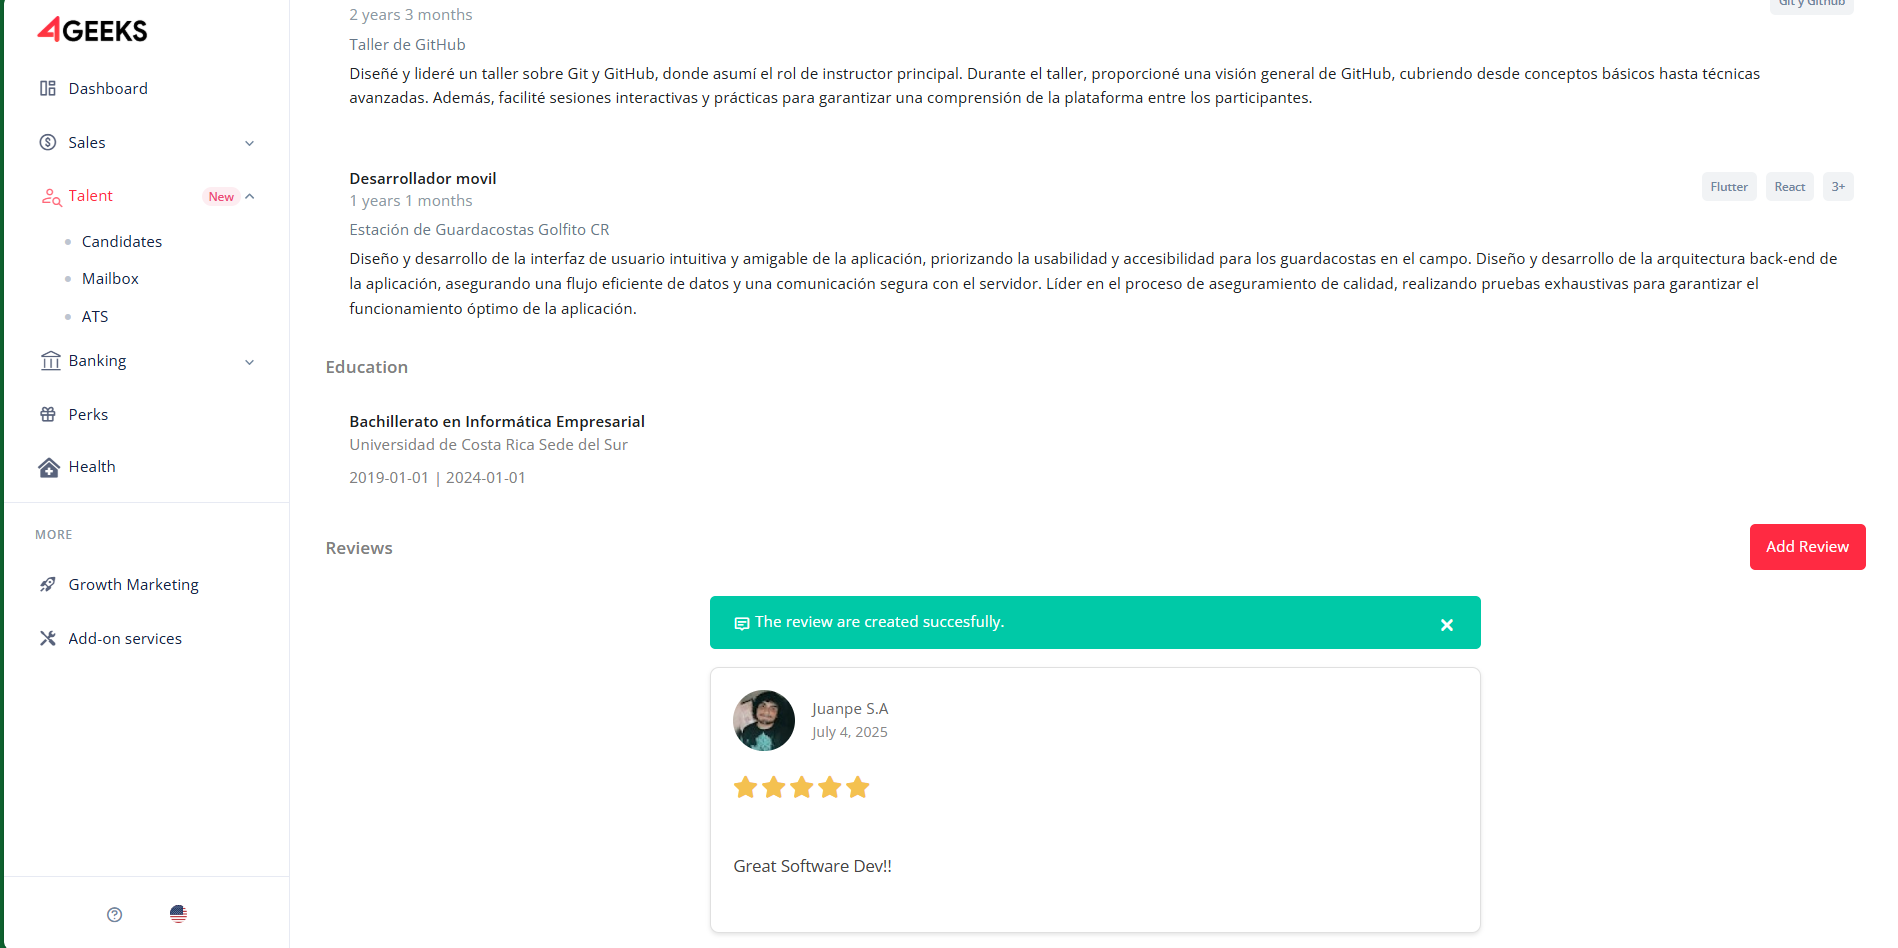Click the Add-on services tools icon

click(x=48, y=638)
